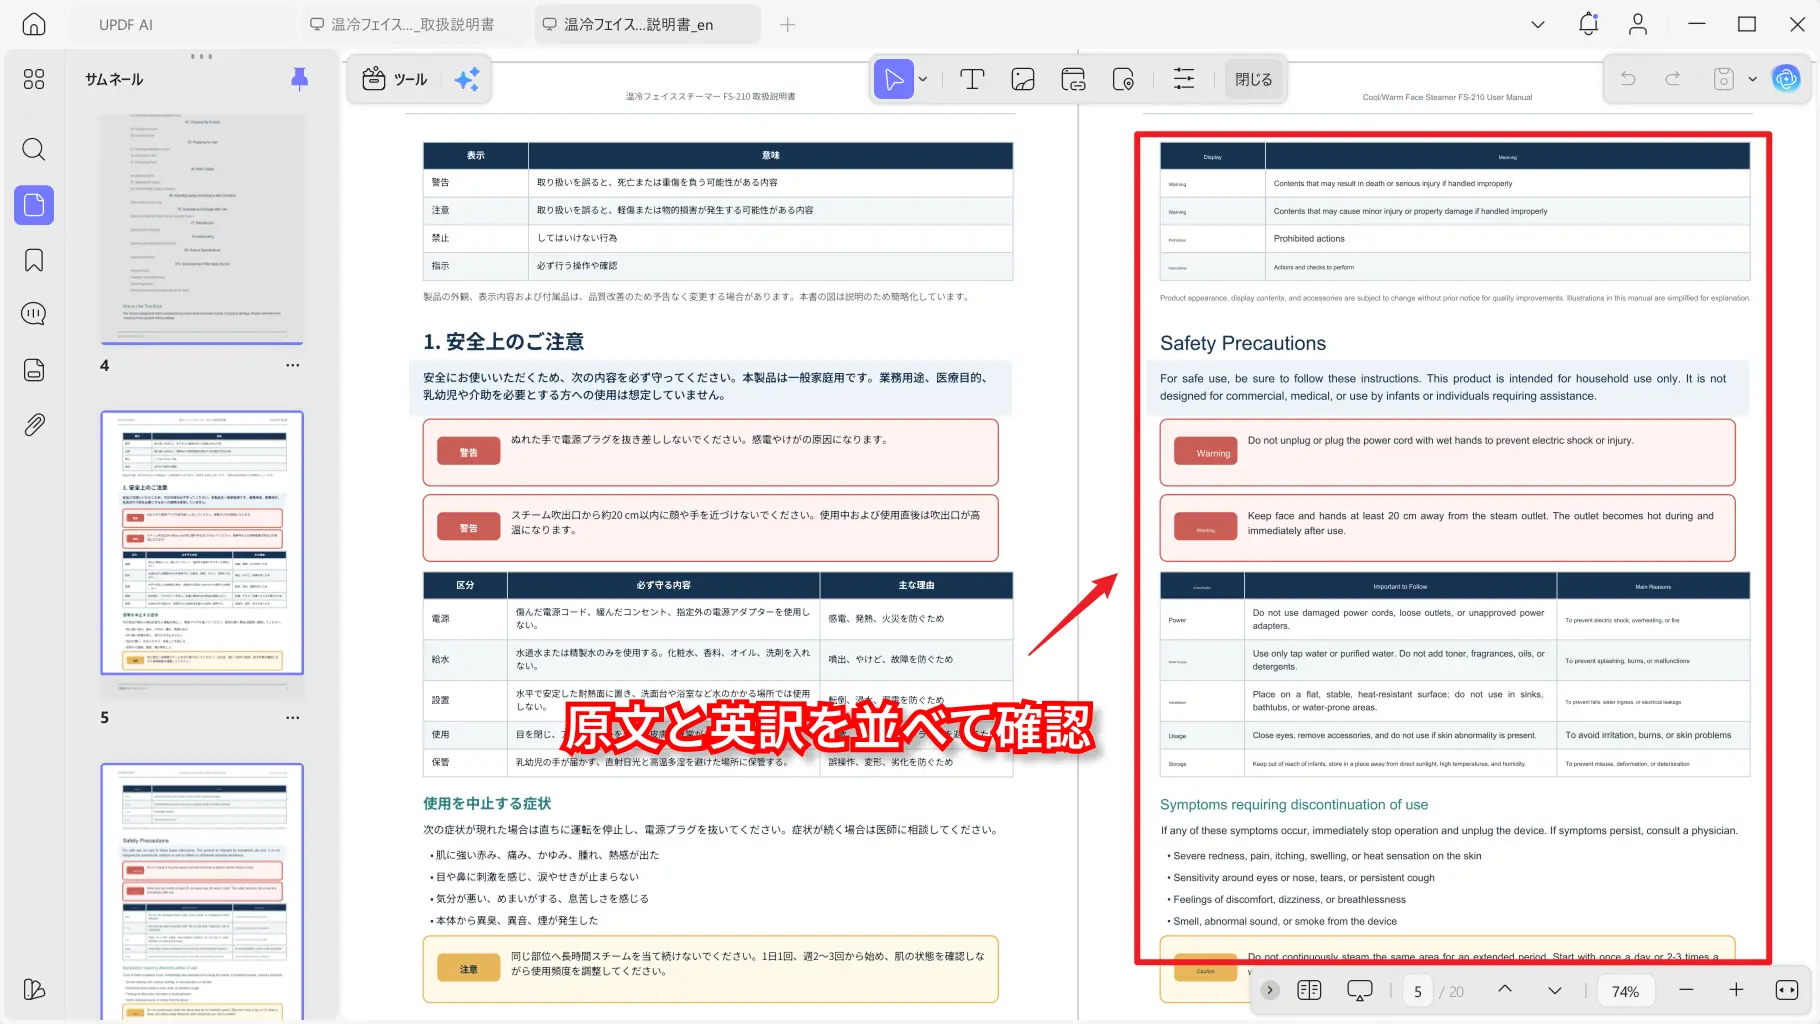Start the slideshow presentation mode
Screen dimensions: 1820x1024
1360,990
